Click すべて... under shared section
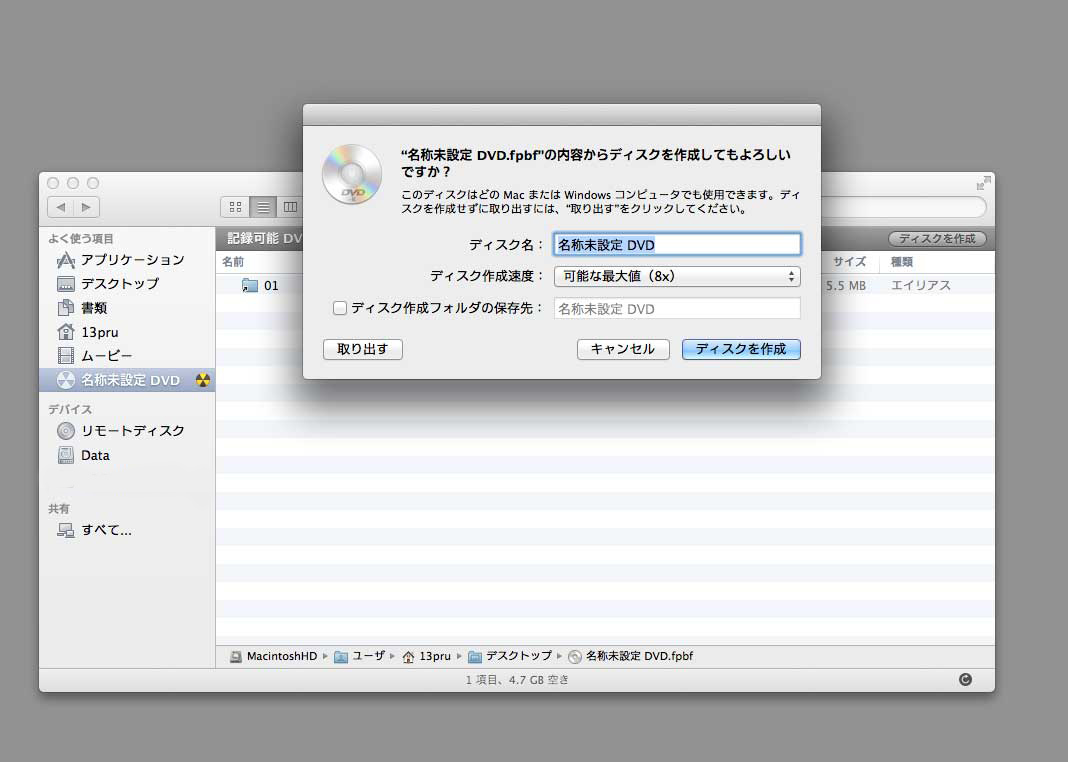This screenshot has width=1068, height=762. click(x=106, y=530)
